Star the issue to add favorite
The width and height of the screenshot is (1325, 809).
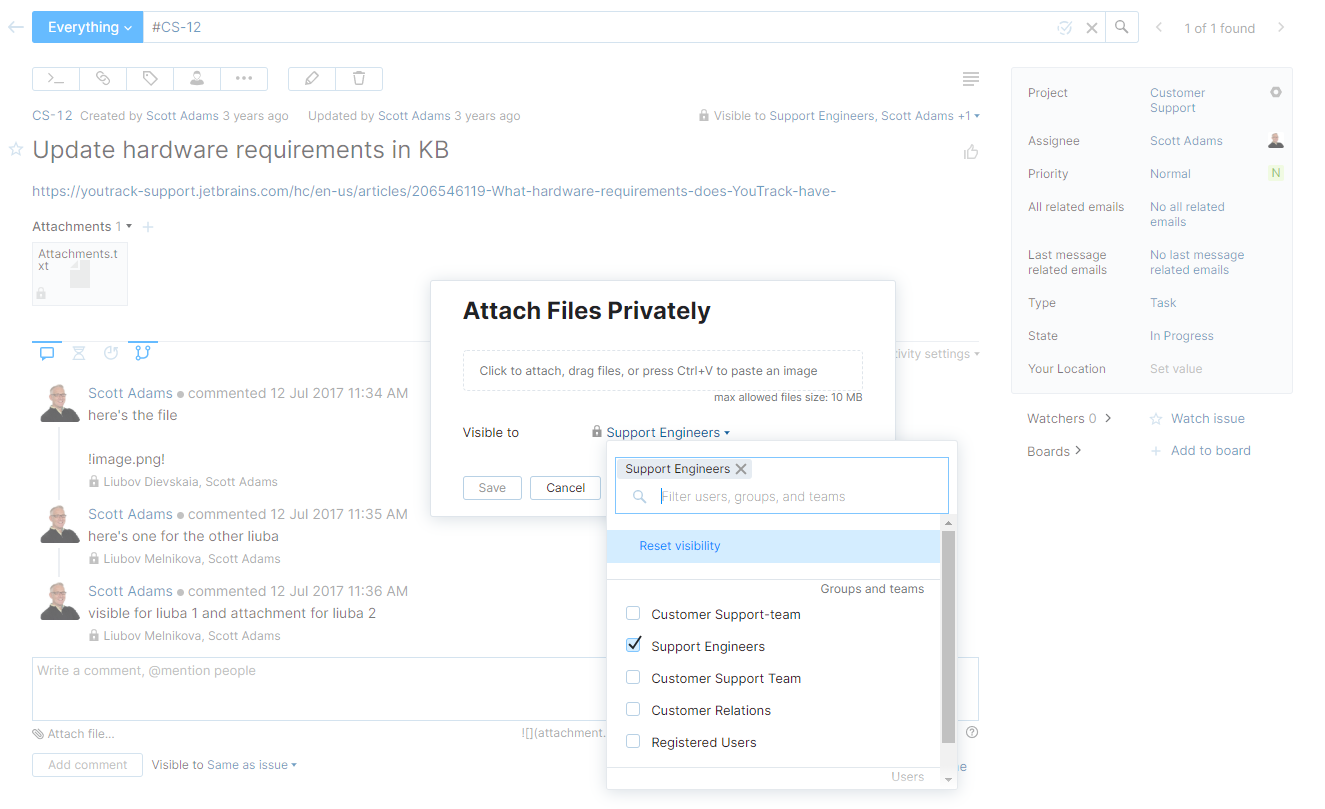pos(15,150)
